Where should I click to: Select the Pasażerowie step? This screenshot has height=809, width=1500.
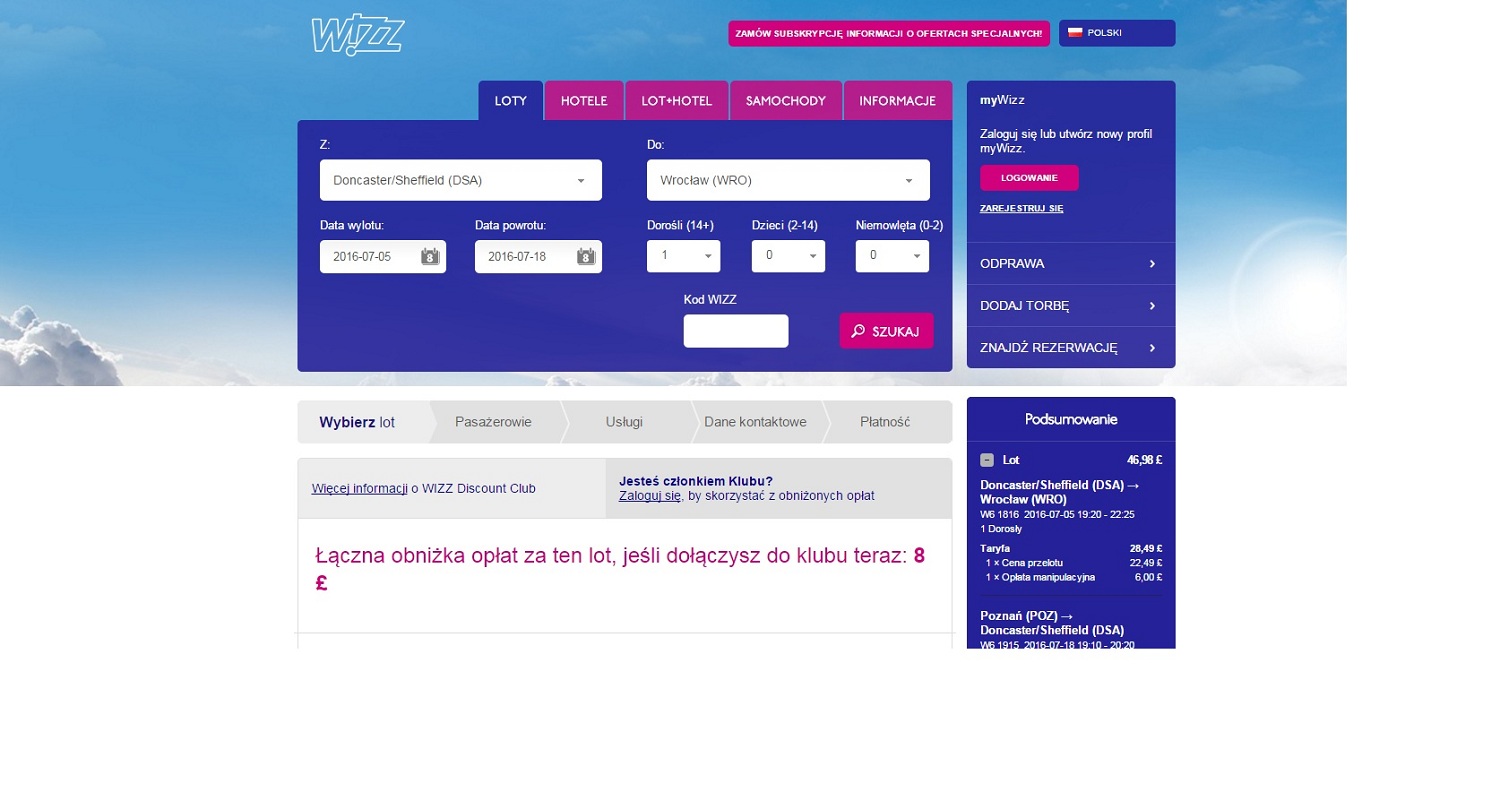coord(493,422)
